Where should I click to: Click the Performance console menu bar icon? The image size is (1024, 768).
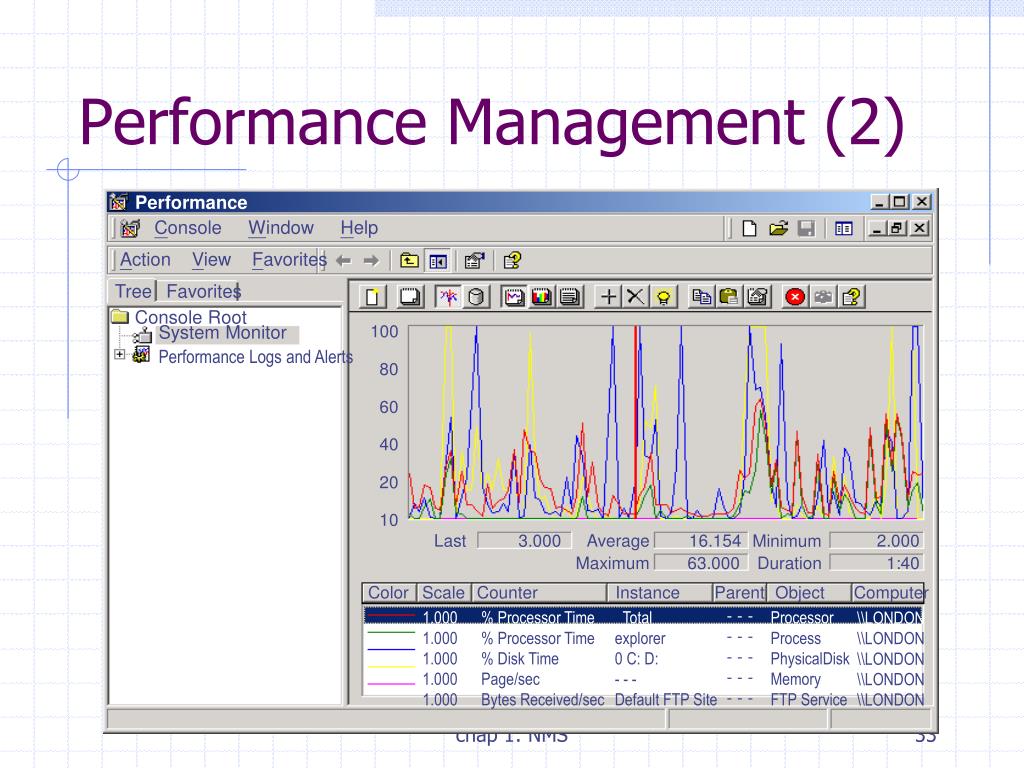click(130, 228)
